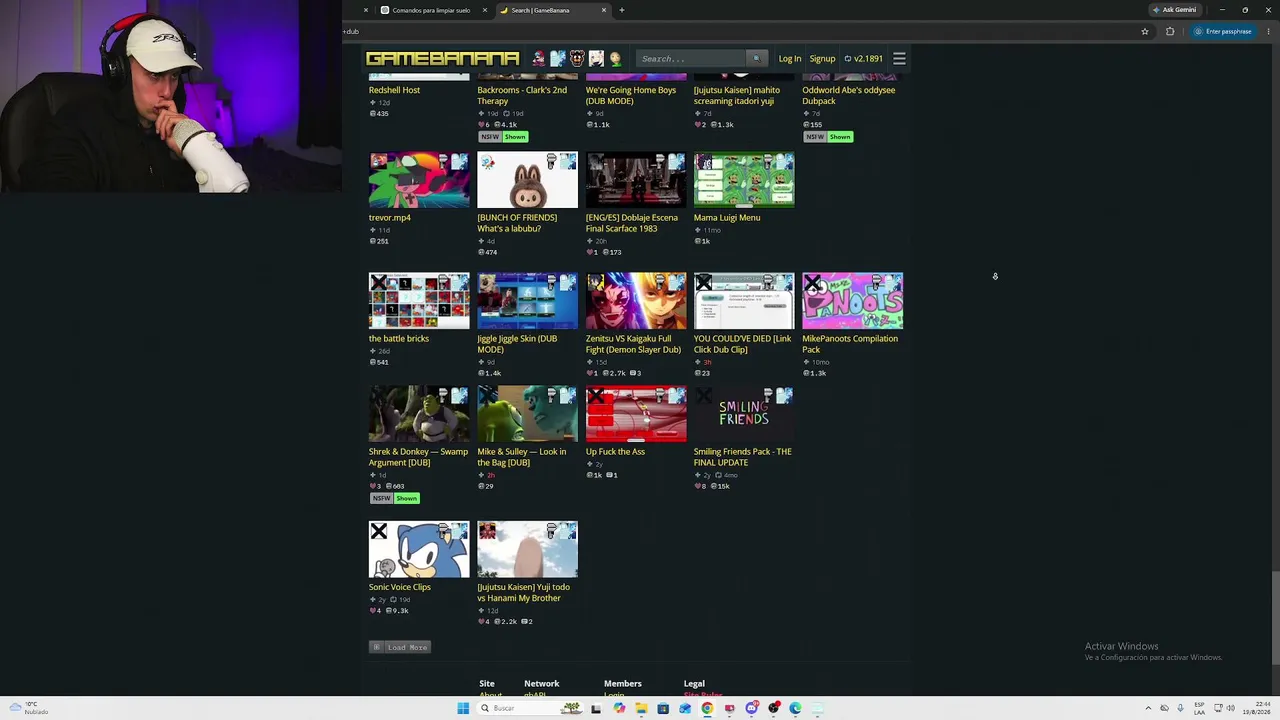Open the Chrome three-dot menu
The image size is (1280, 720).
click(x=1269, y=31)
